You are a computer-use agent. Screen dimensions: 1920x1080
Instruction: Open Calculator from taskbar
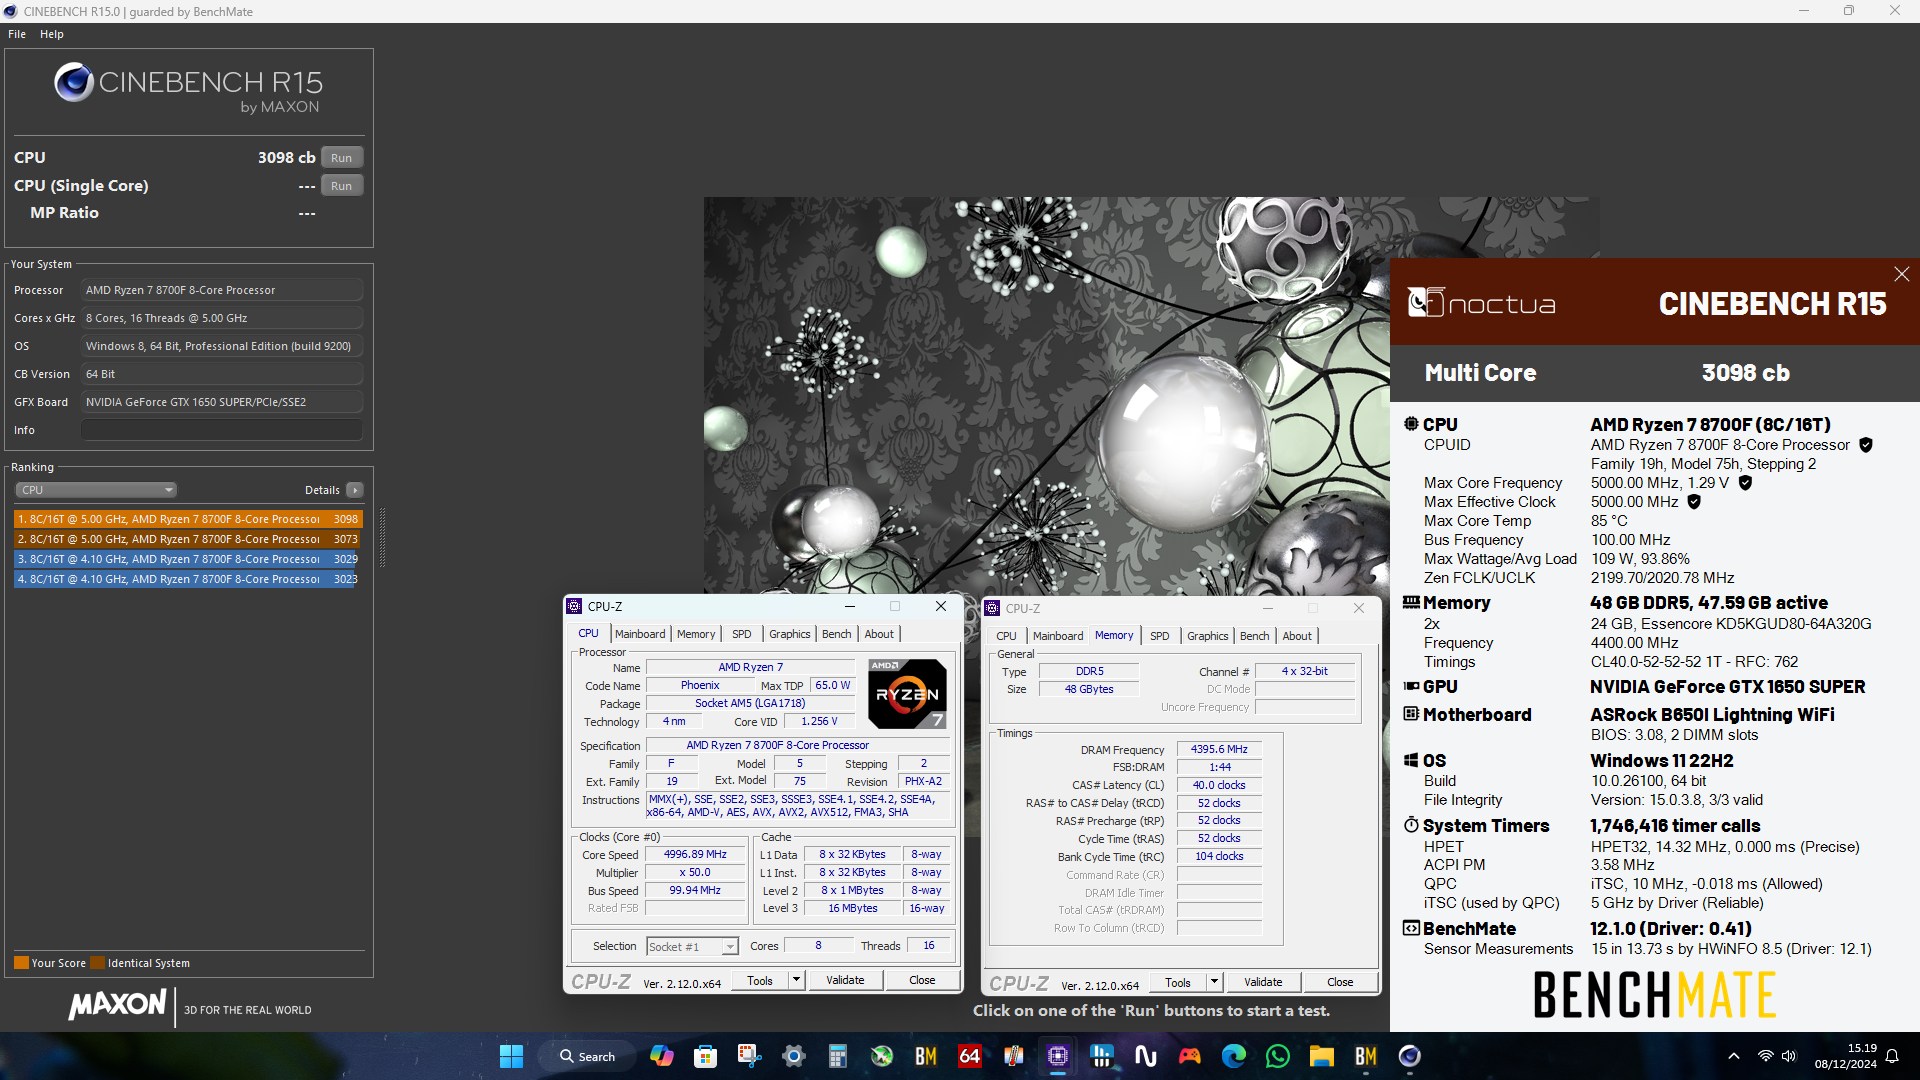(x=837, y=1056)
